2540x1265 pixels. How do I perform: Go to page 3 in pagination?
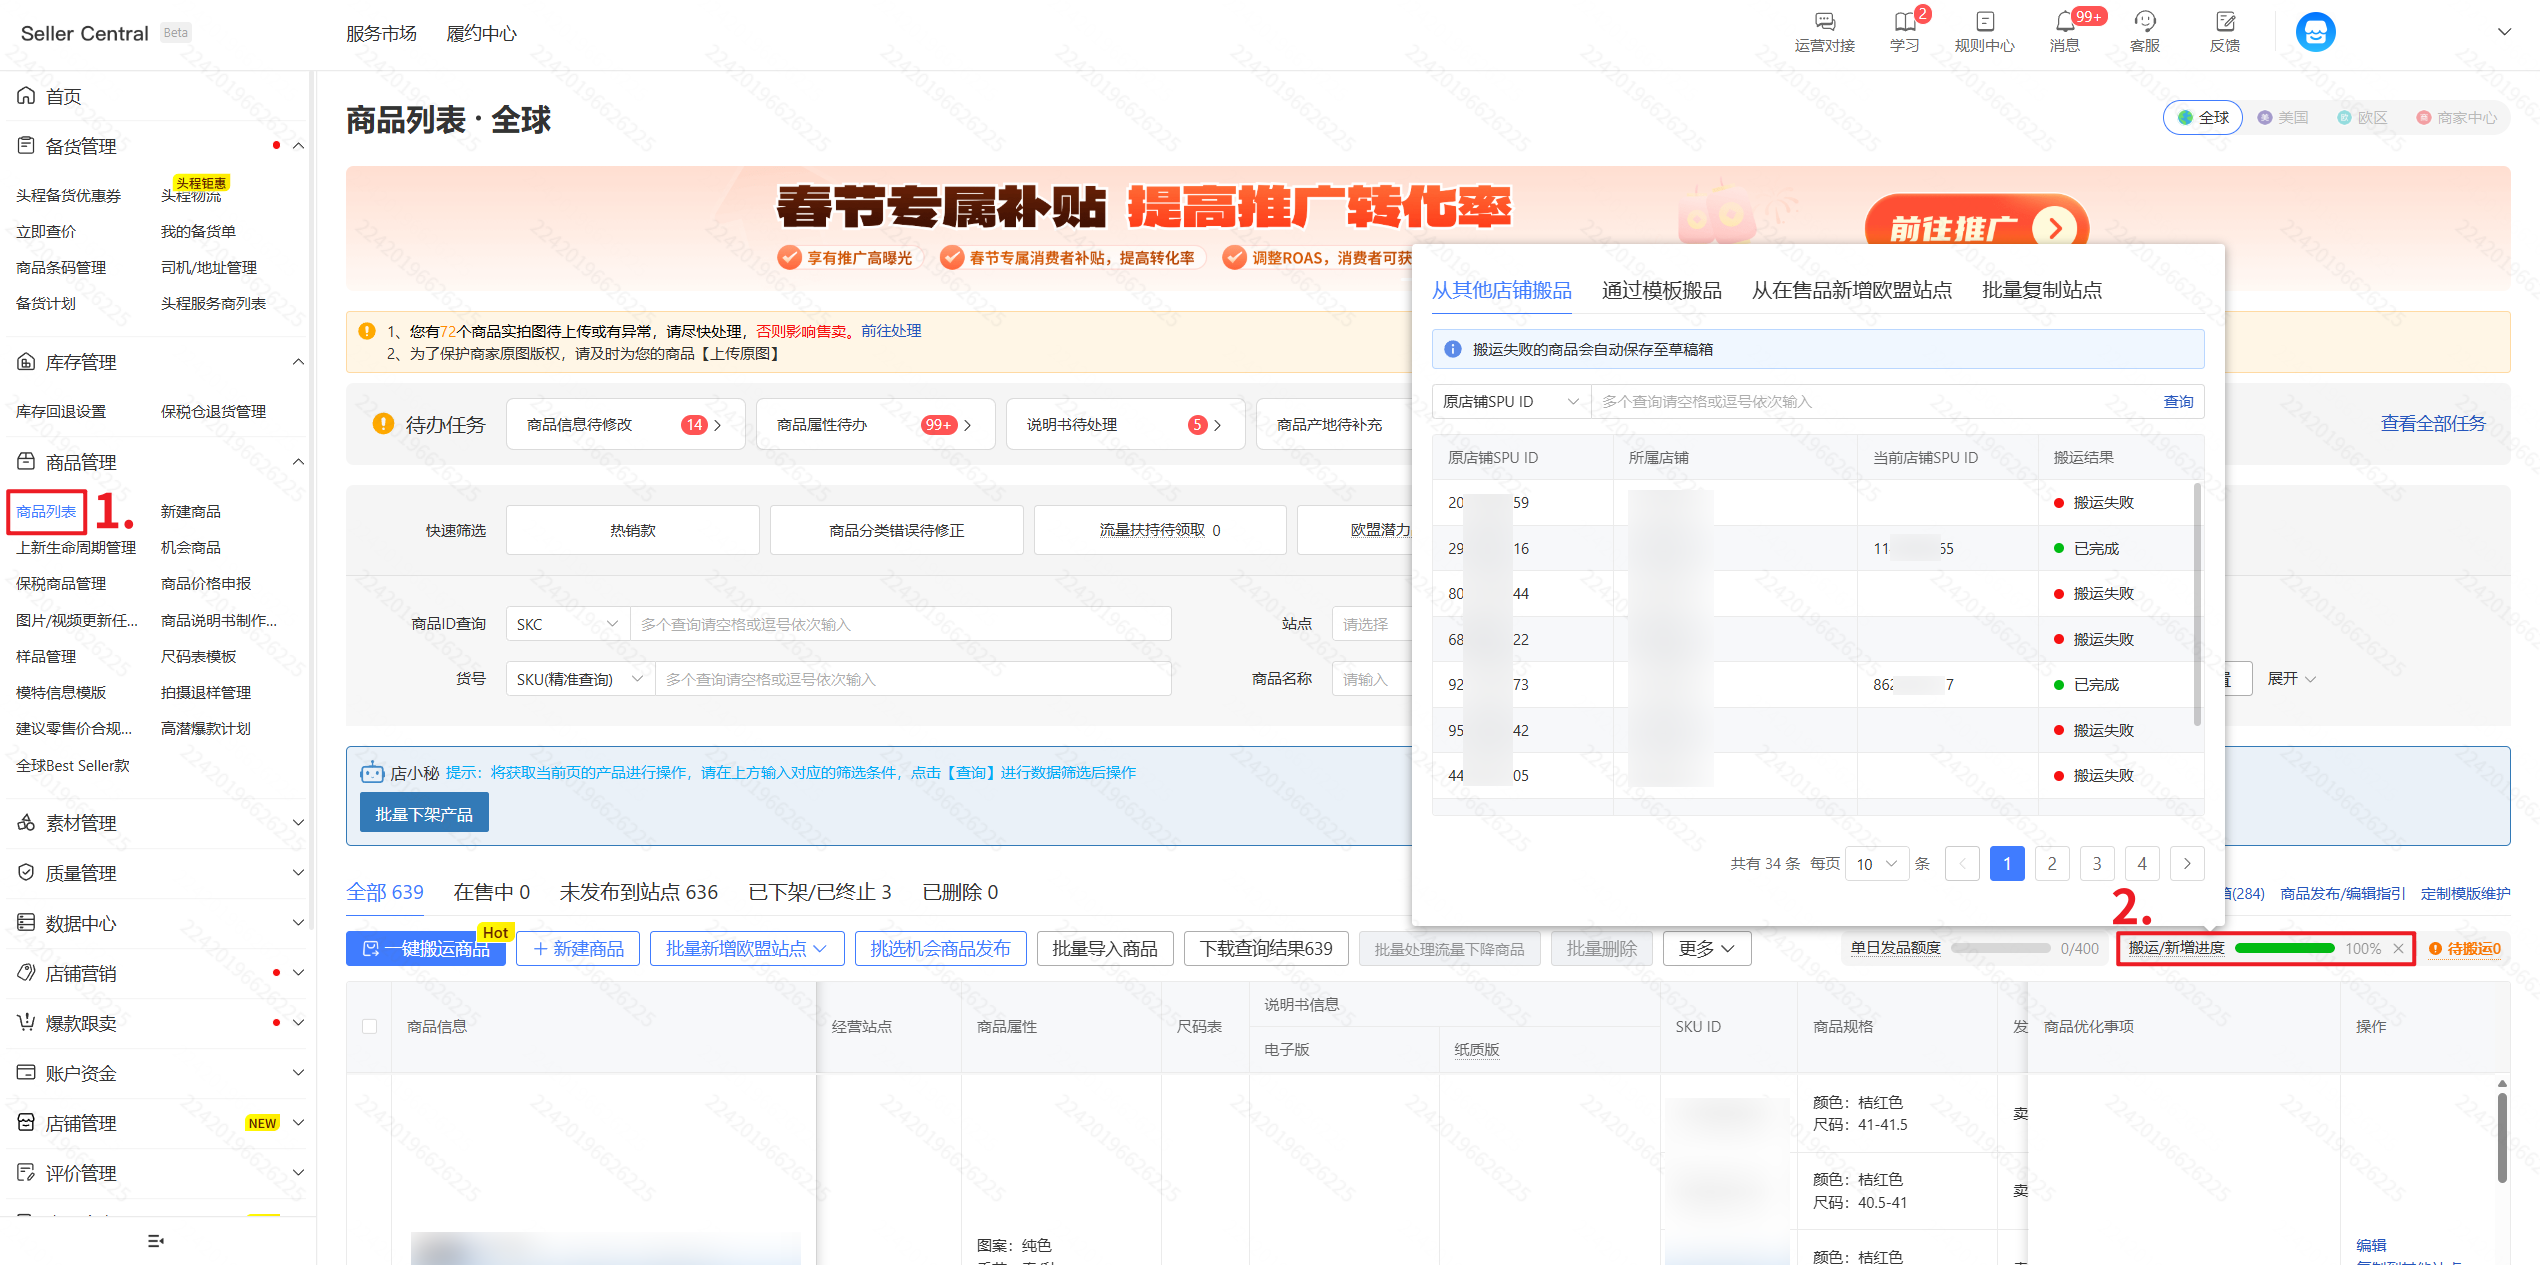point(2096,864)
